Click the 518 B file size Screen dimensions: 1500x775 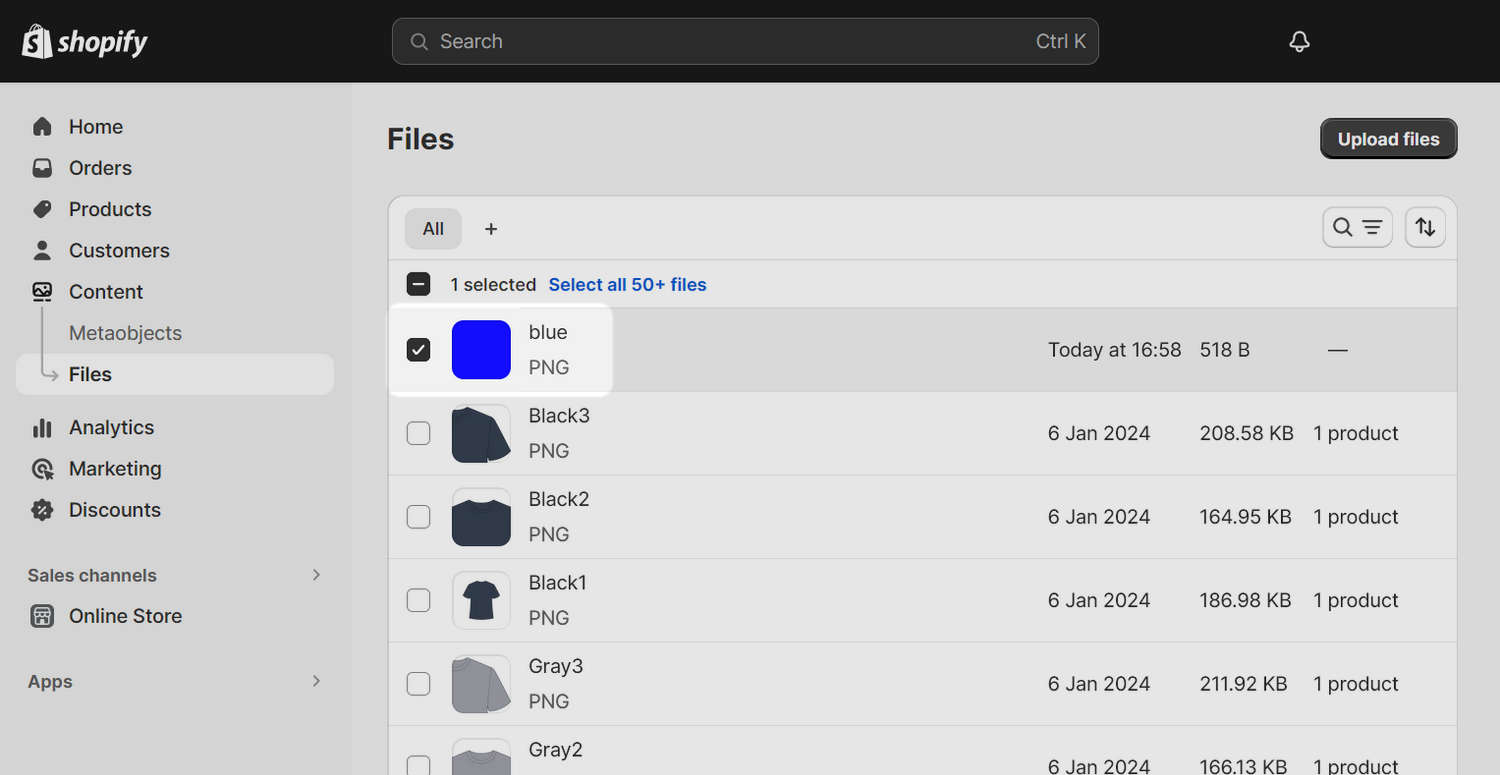click(1225, 350)
